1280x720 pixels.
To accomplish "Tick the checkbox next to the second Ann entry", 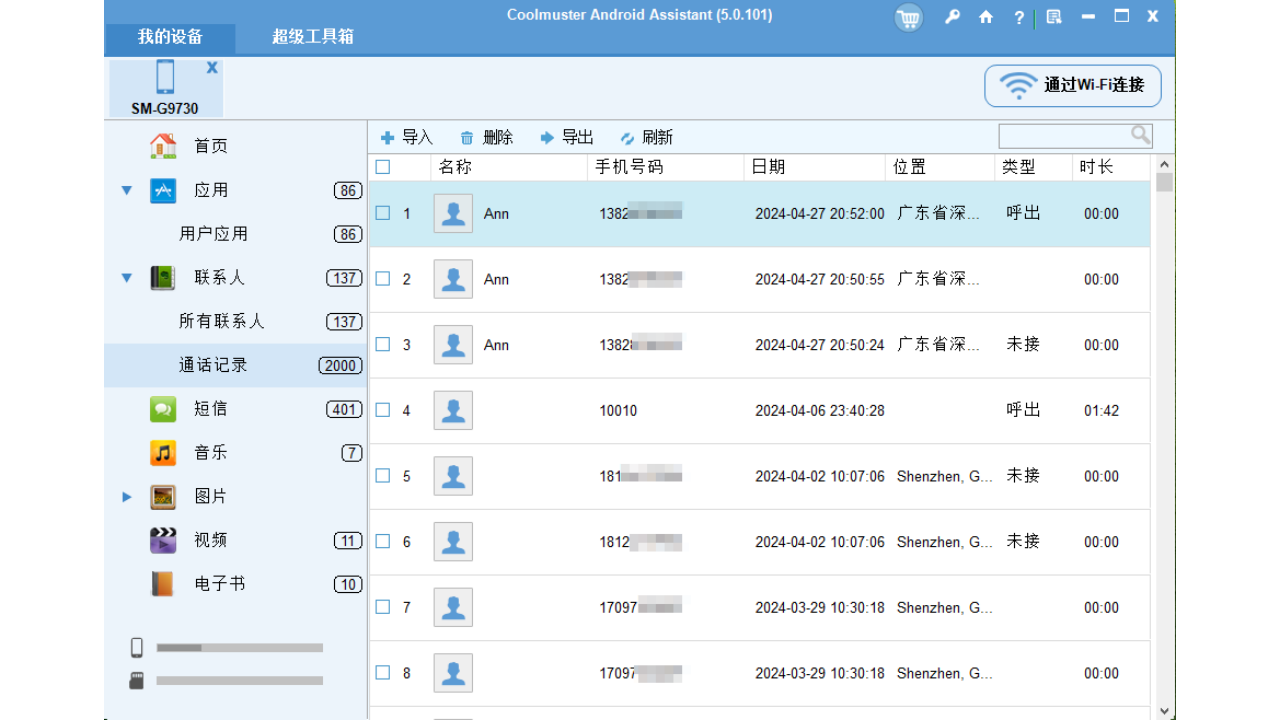I will coord(382,279).
